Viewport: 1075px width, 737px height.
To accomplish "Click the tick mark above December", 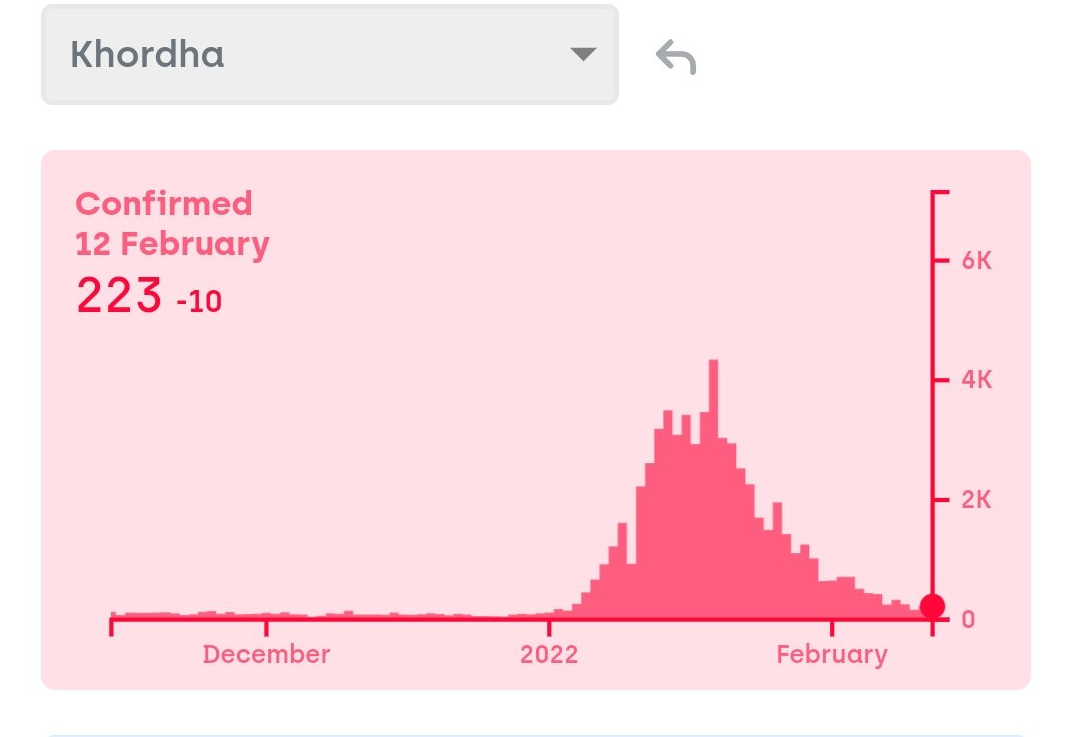I will (267, 626).
